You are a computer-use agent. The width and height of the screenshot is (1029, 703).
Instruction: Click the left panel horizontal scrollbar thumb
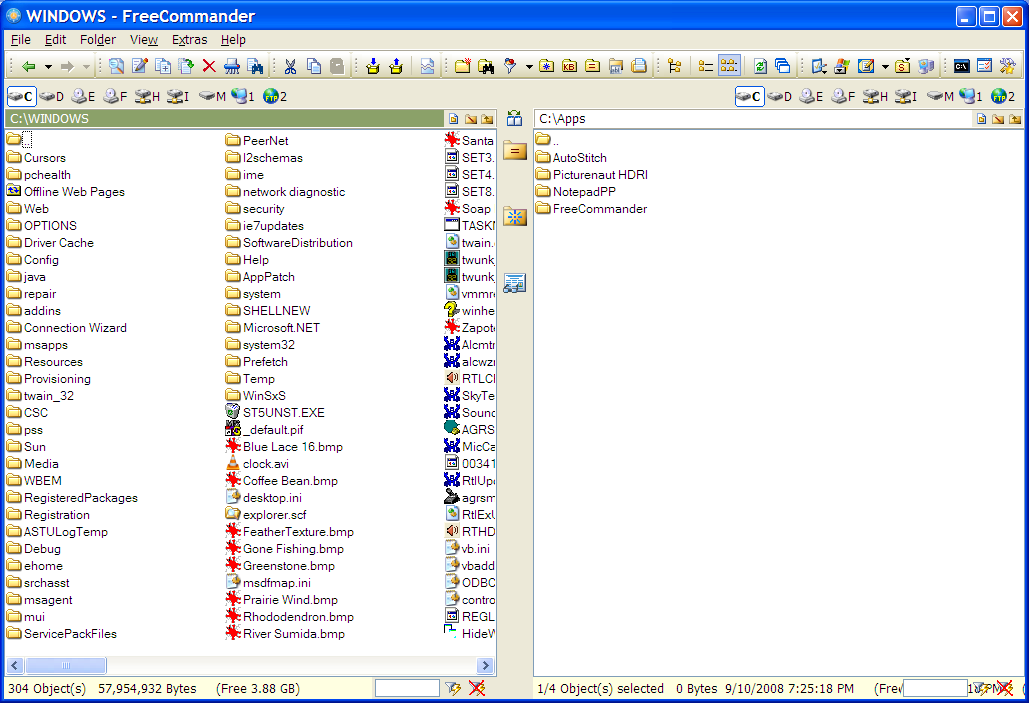pyautogui.click(x=66, y=666)
